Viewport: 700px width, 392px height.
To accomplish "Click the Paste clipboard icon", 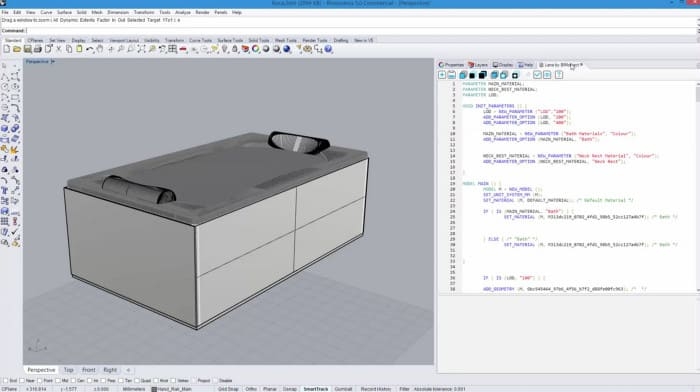I will 79,49.
